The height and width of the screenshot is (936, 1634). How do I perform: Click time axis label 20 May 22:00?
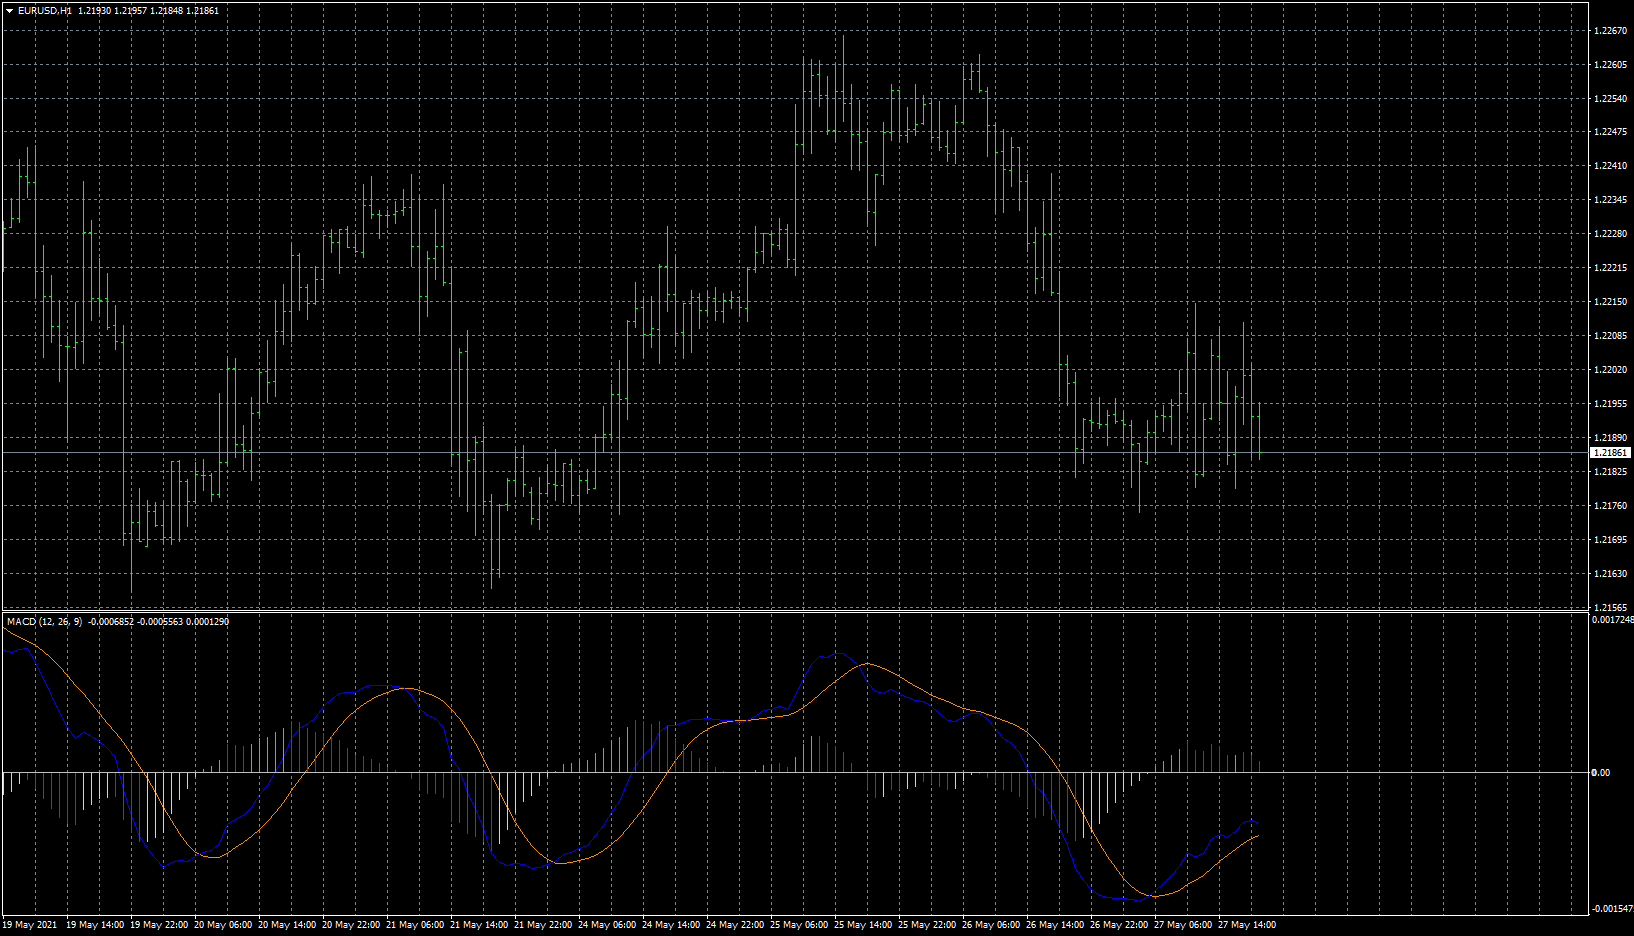tap(351, 925)
